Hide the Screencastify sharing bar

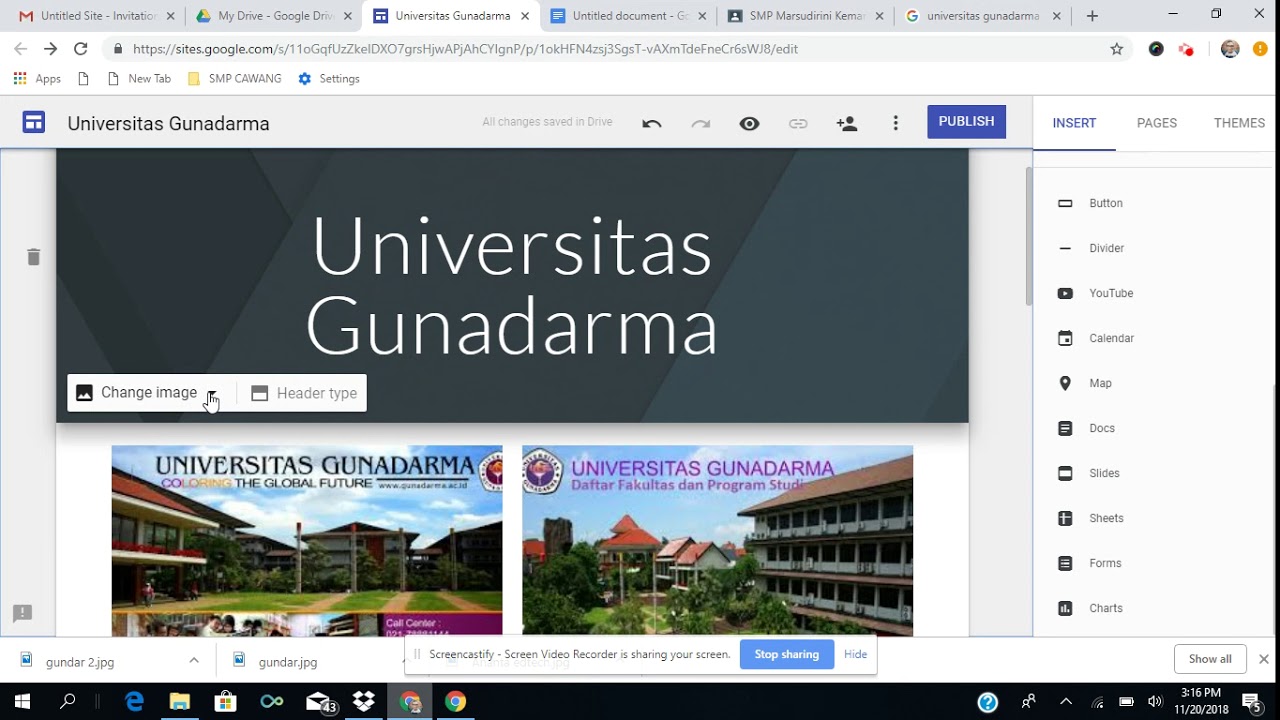(x=855, y=654)
